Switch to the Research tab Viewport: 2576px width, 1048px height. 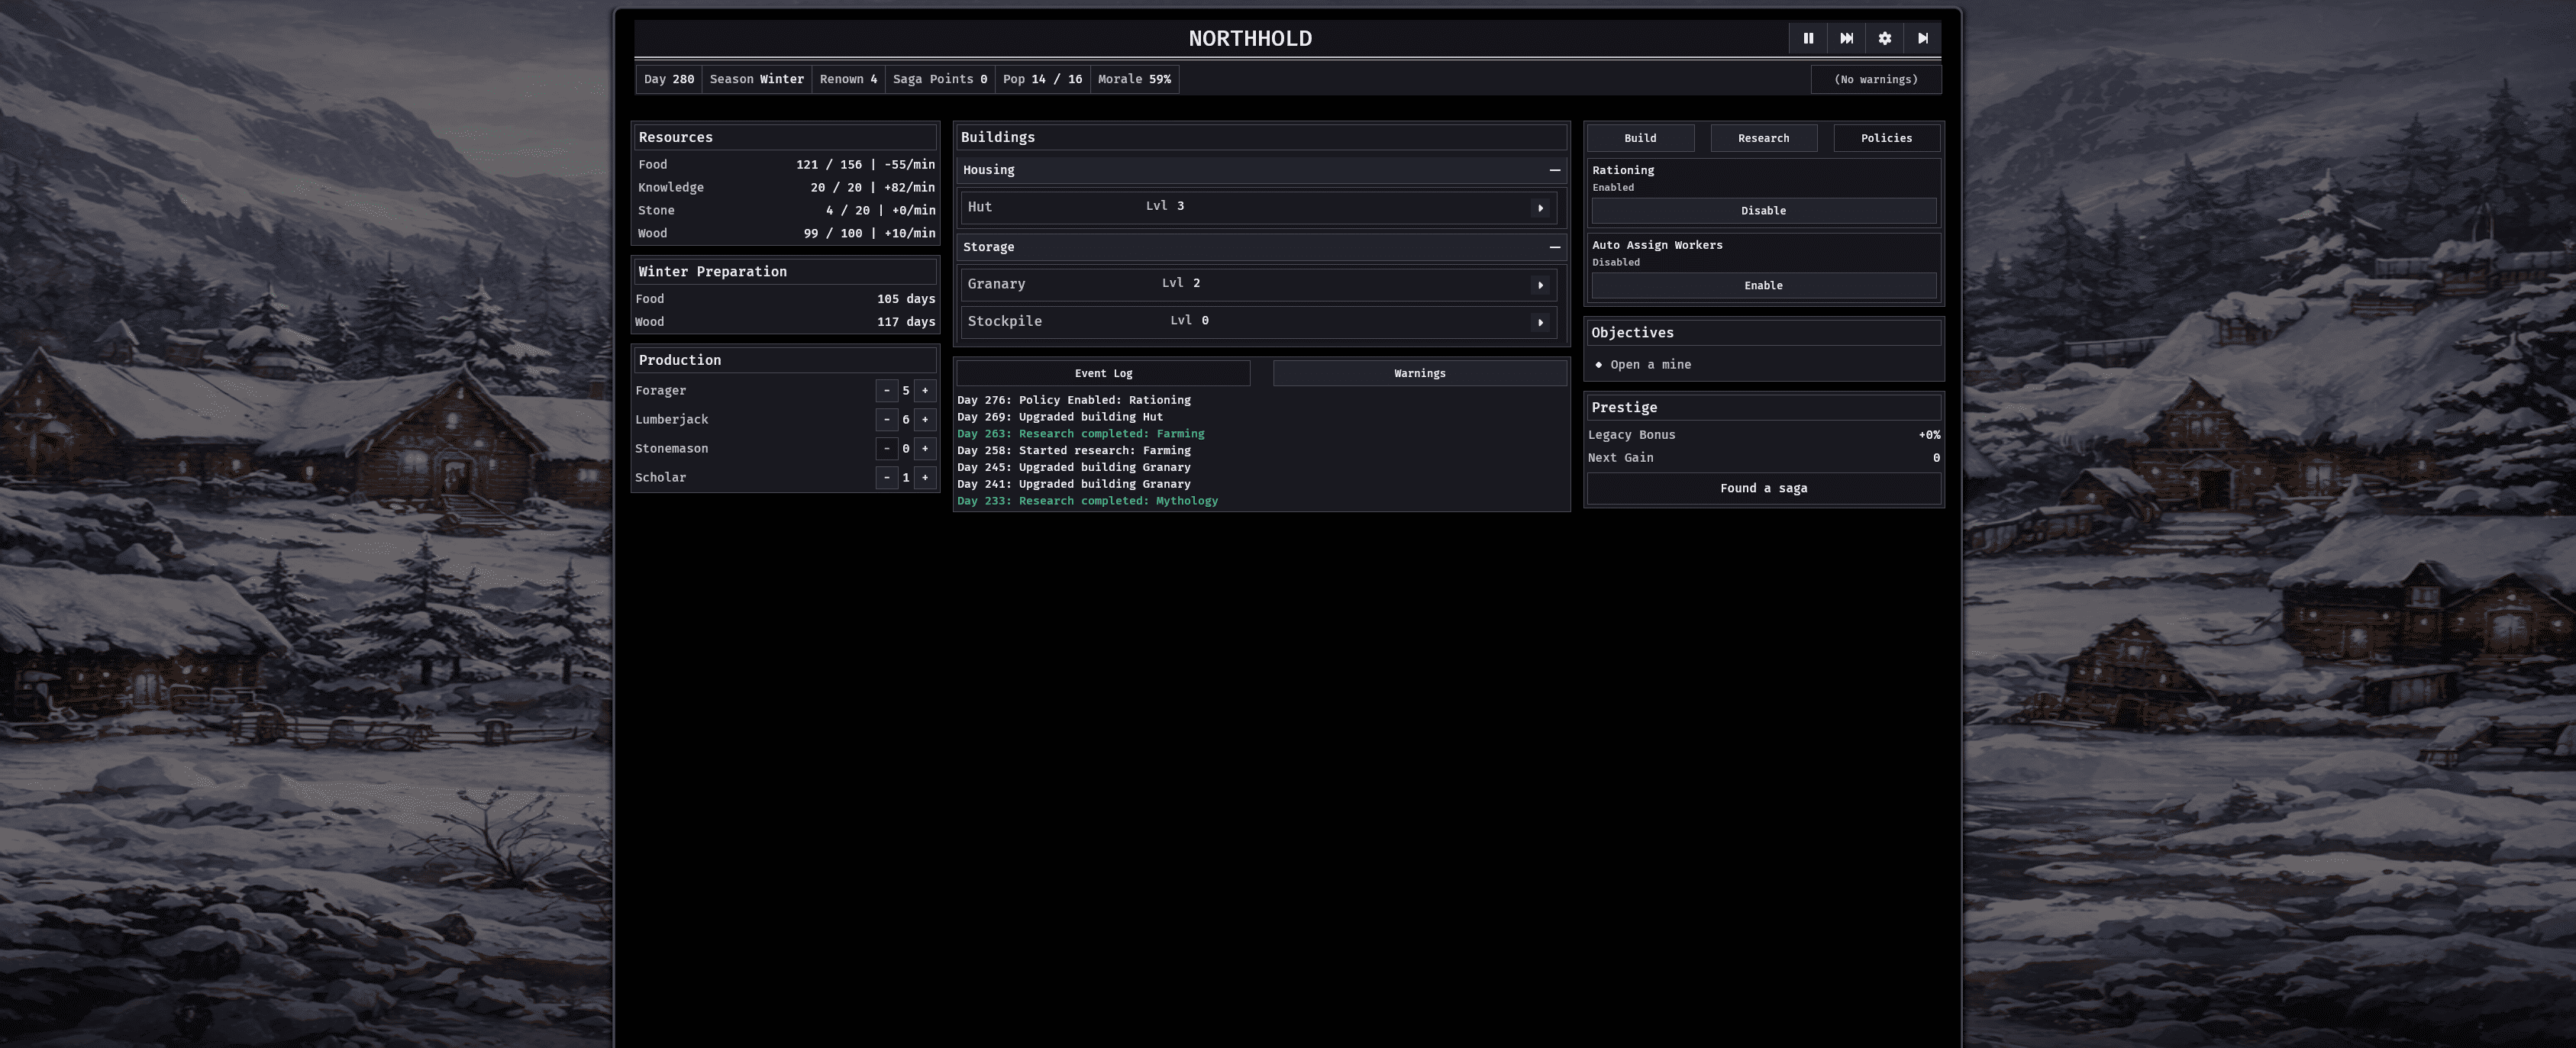pyautogui.click(x=1763, y=138)
